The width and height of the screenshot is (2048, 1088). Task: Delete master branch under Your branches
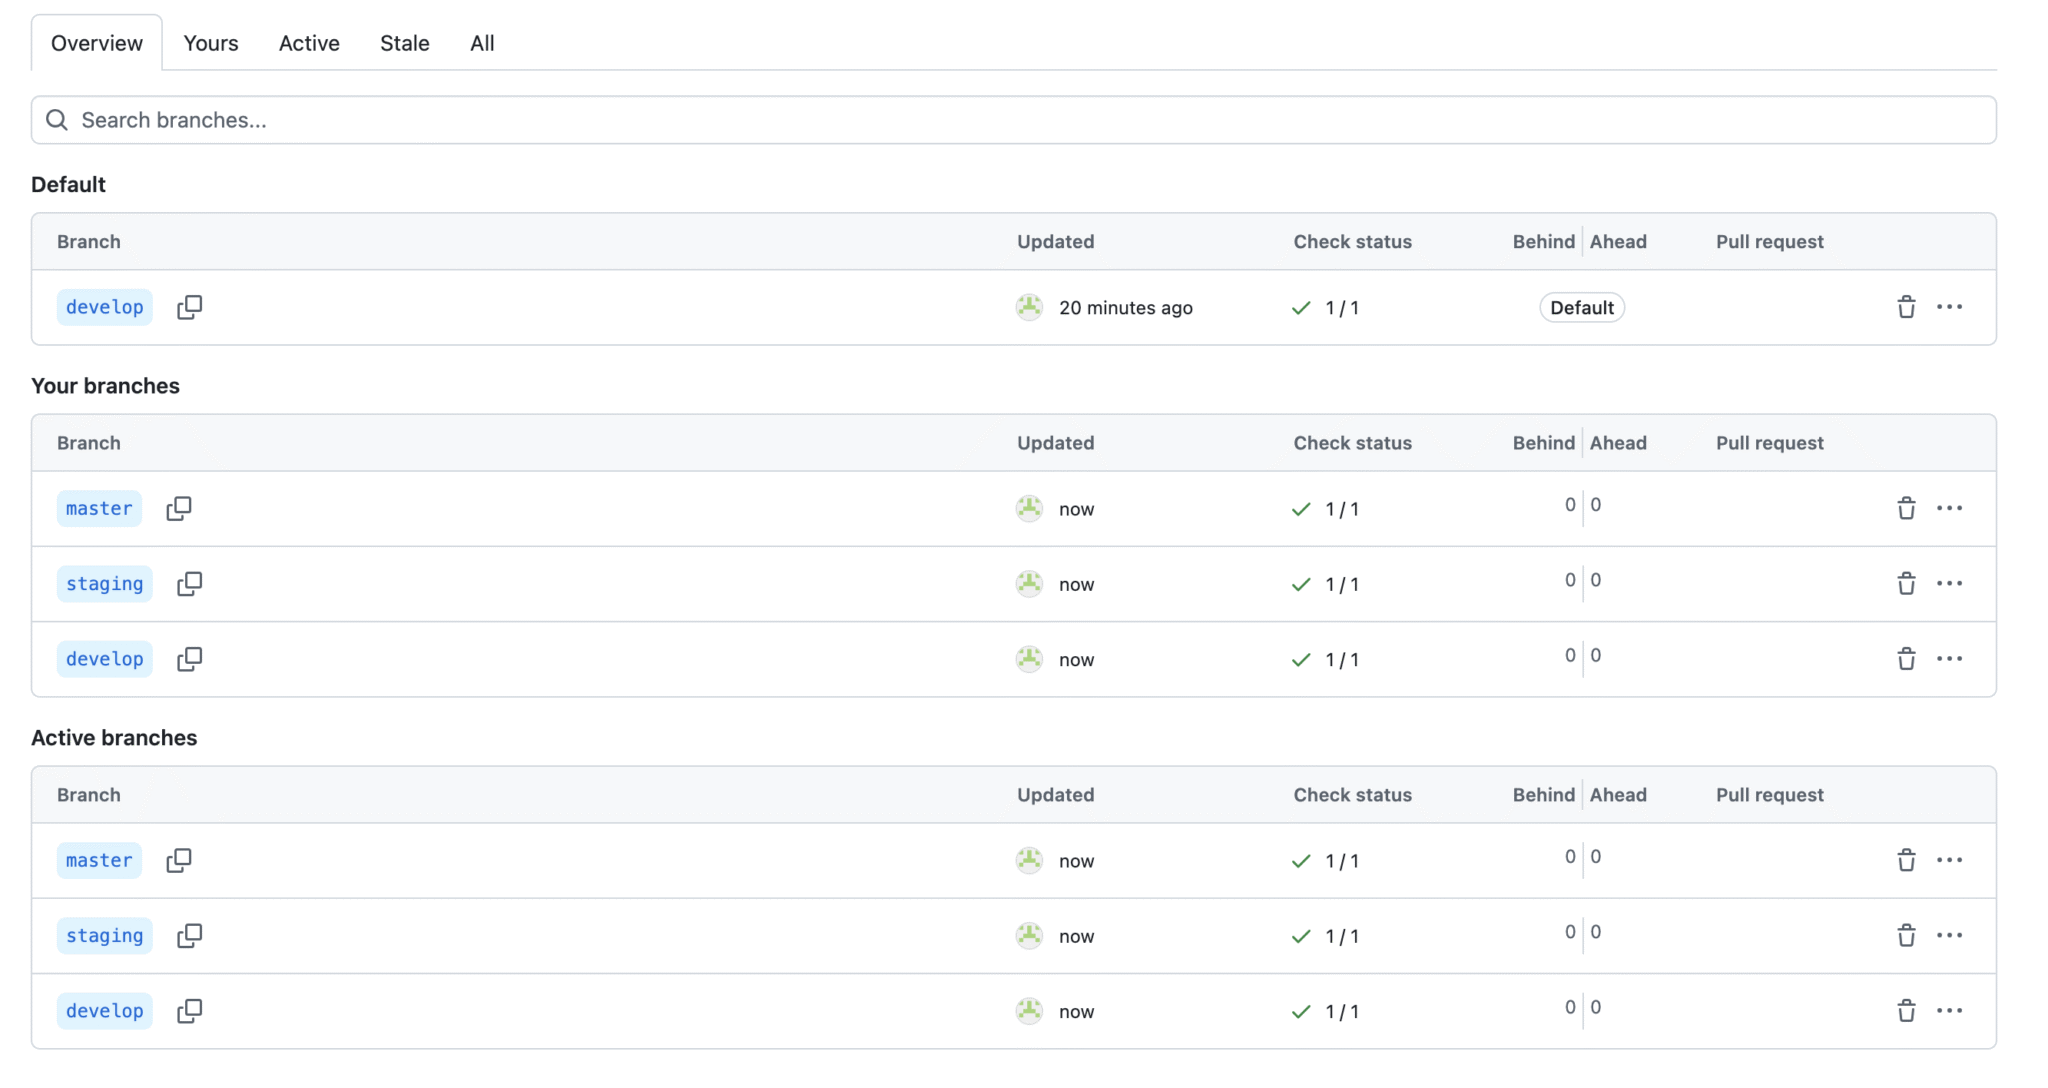click(1906, 508)
